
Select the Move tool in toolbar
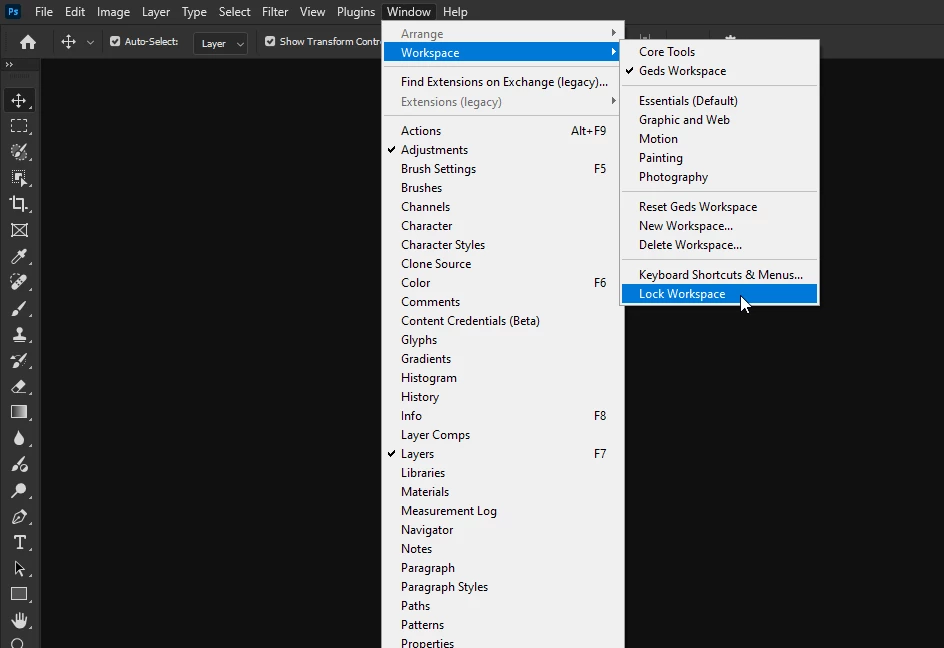pyautogui.click(x=19, y=101)
